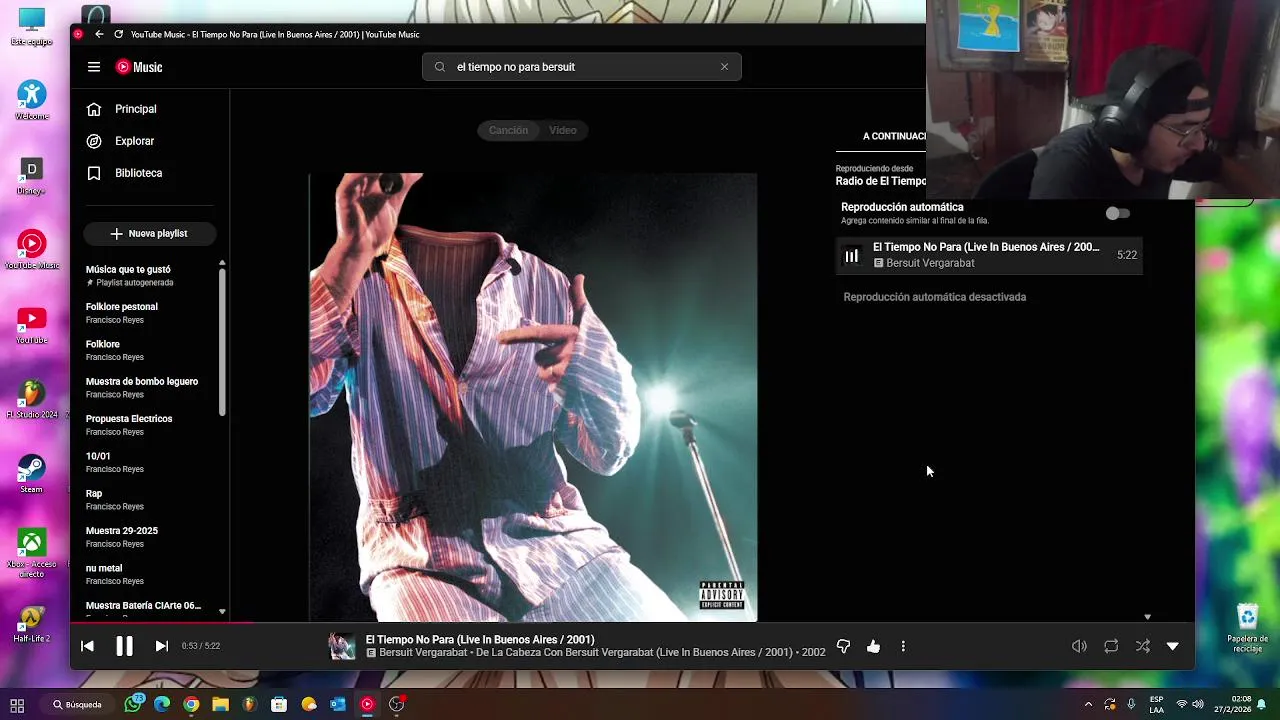The height and width of the screenshot is (720, 1280).
Task: Switch to the Canción view
Action: (x=508, y=130)
